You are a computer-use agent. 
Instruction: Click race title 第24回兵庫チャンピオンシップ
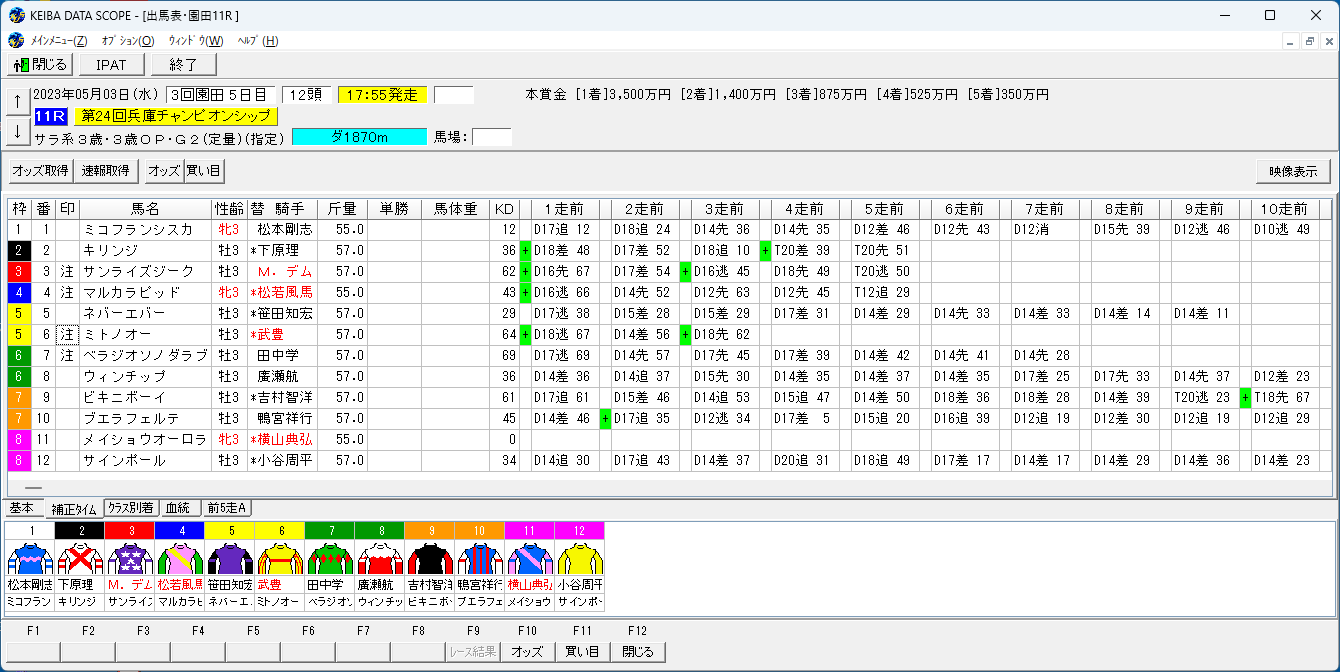pyautogui.click(x=176, y=116)
